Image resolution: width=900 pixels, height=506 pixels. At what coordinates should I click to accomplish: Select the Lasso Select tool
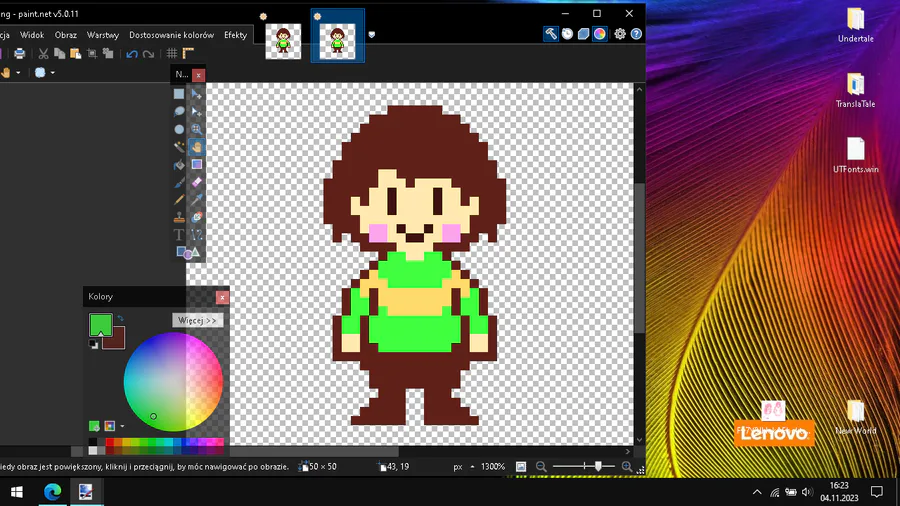click(179, 112)
